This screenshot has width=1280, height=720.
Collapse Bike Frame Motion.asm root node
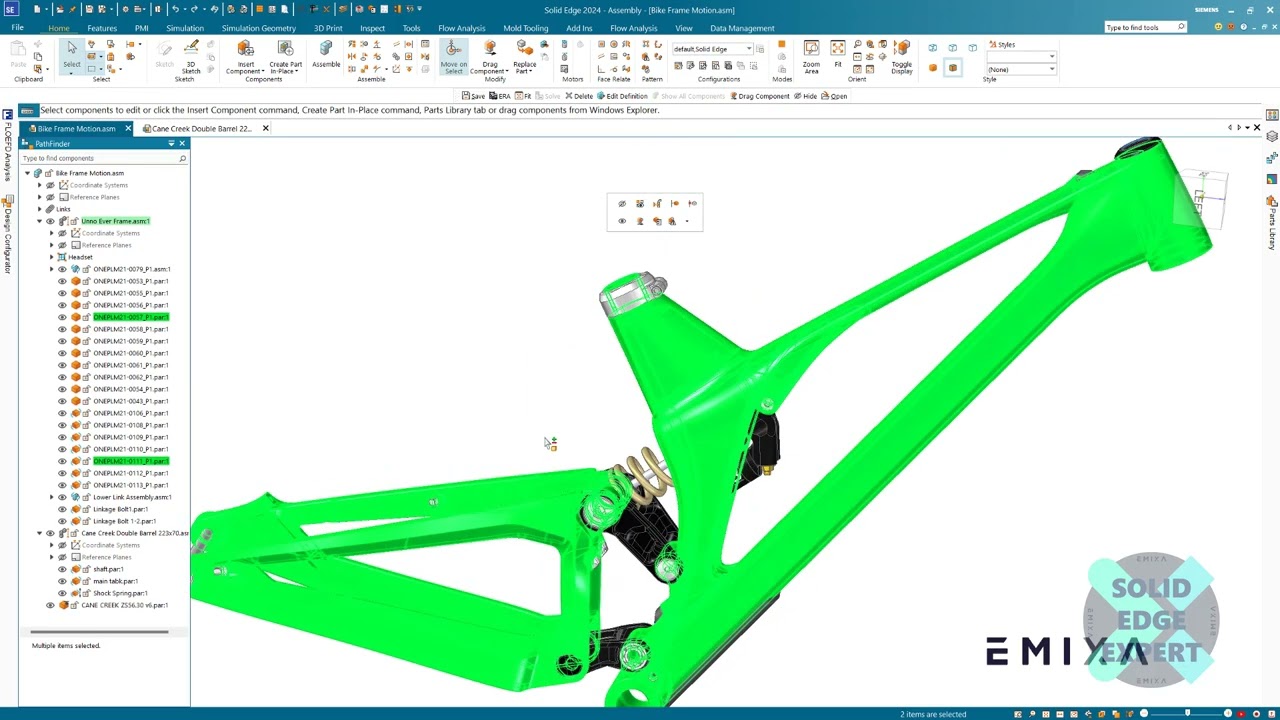[x=27, y=173]
